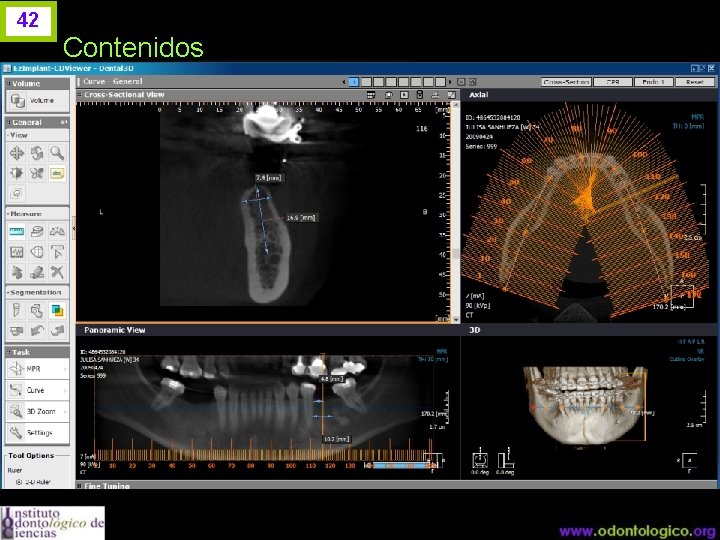Click the play icon in Cross-Sectional View toolbar

tap(404, 95)
